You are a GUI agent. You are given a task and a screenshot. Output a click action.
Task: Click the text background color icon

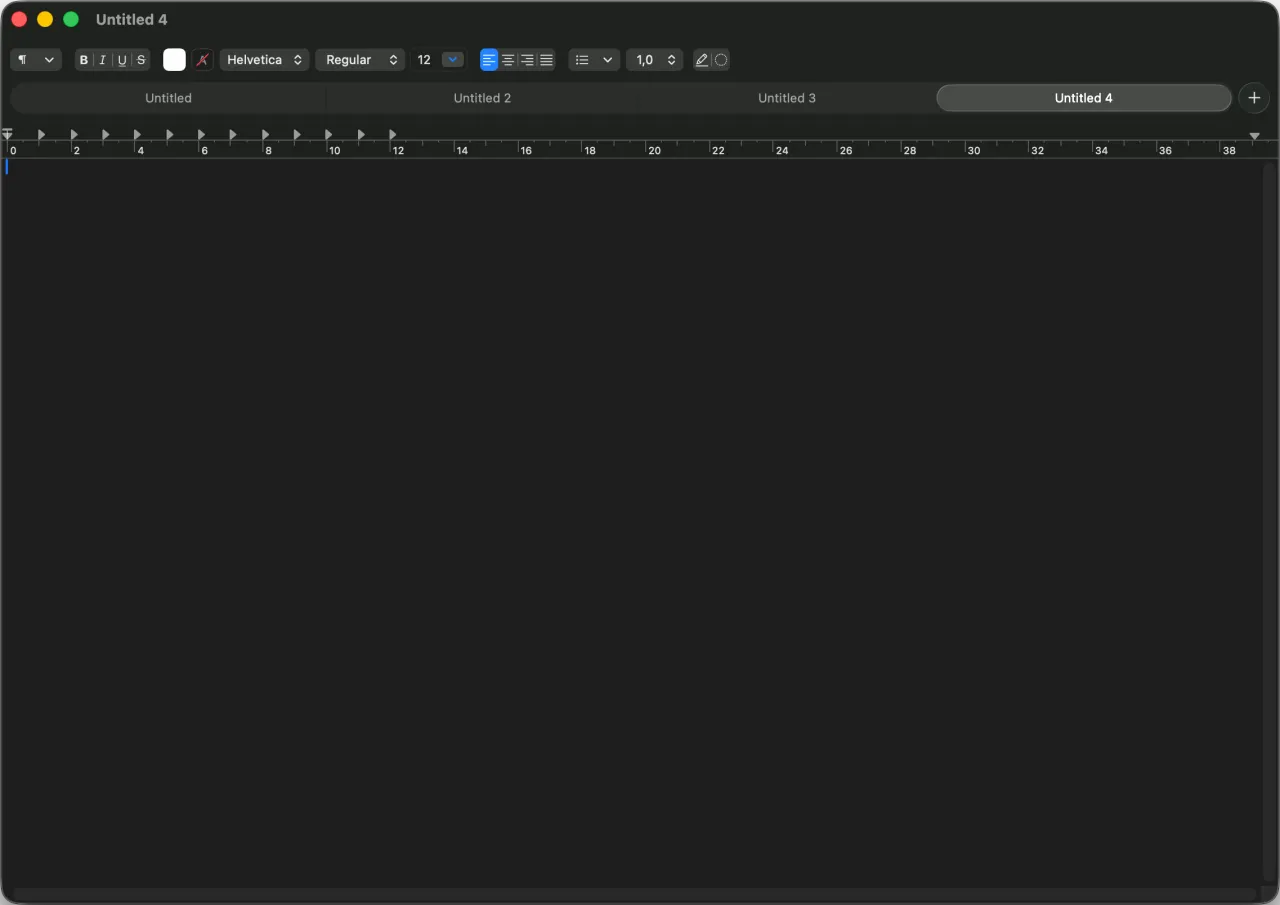click(203, 60)
